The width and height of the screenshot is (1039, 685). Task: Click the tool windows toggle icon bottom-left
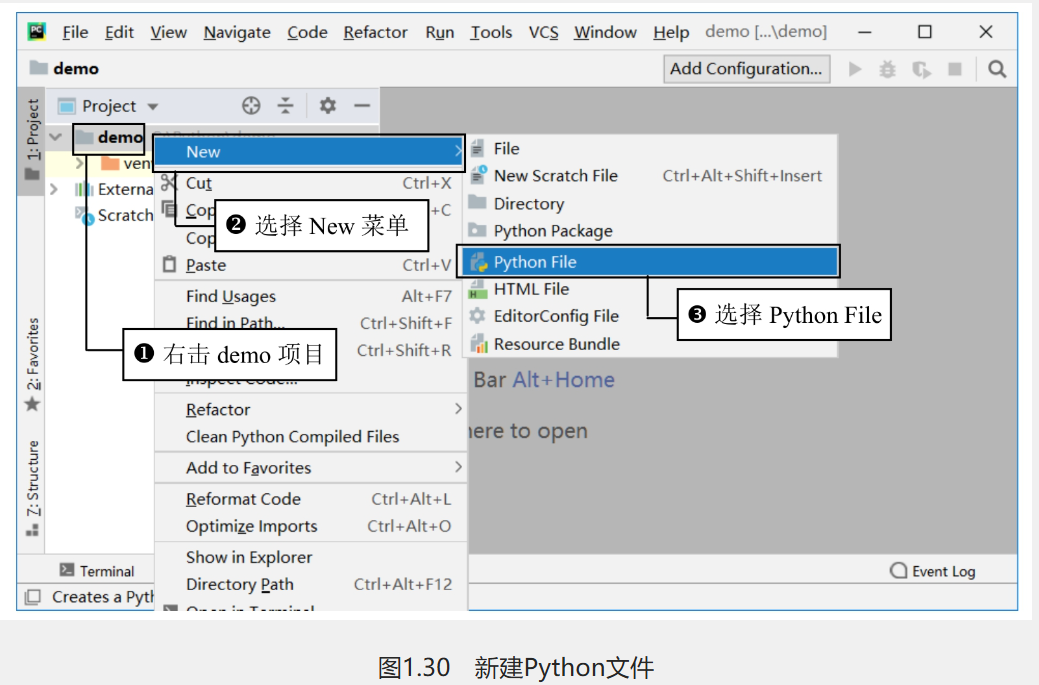coord(32,597)
